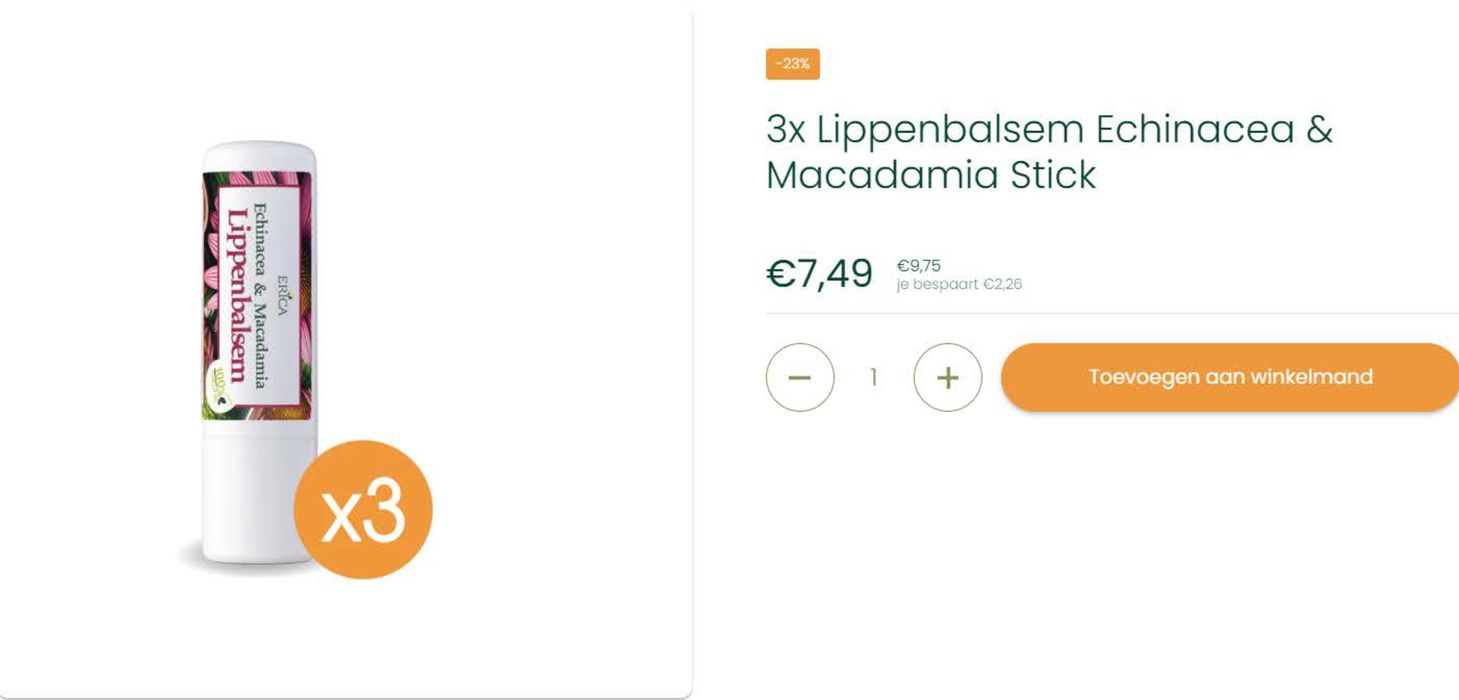Open the lip balm stick product image
This screenshot has height=700, width=1459.
pos(259,350)
